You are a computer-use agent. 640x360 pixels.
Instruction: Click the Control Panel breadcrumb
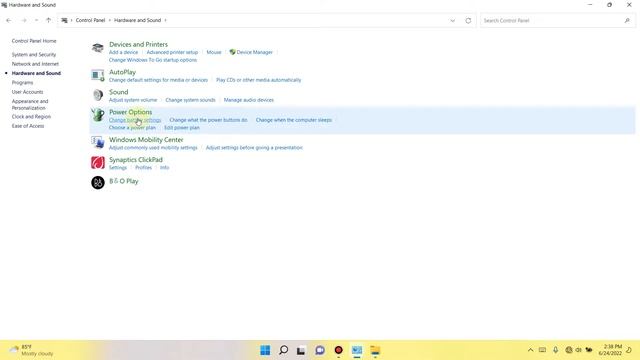click(x=90, y=20)
